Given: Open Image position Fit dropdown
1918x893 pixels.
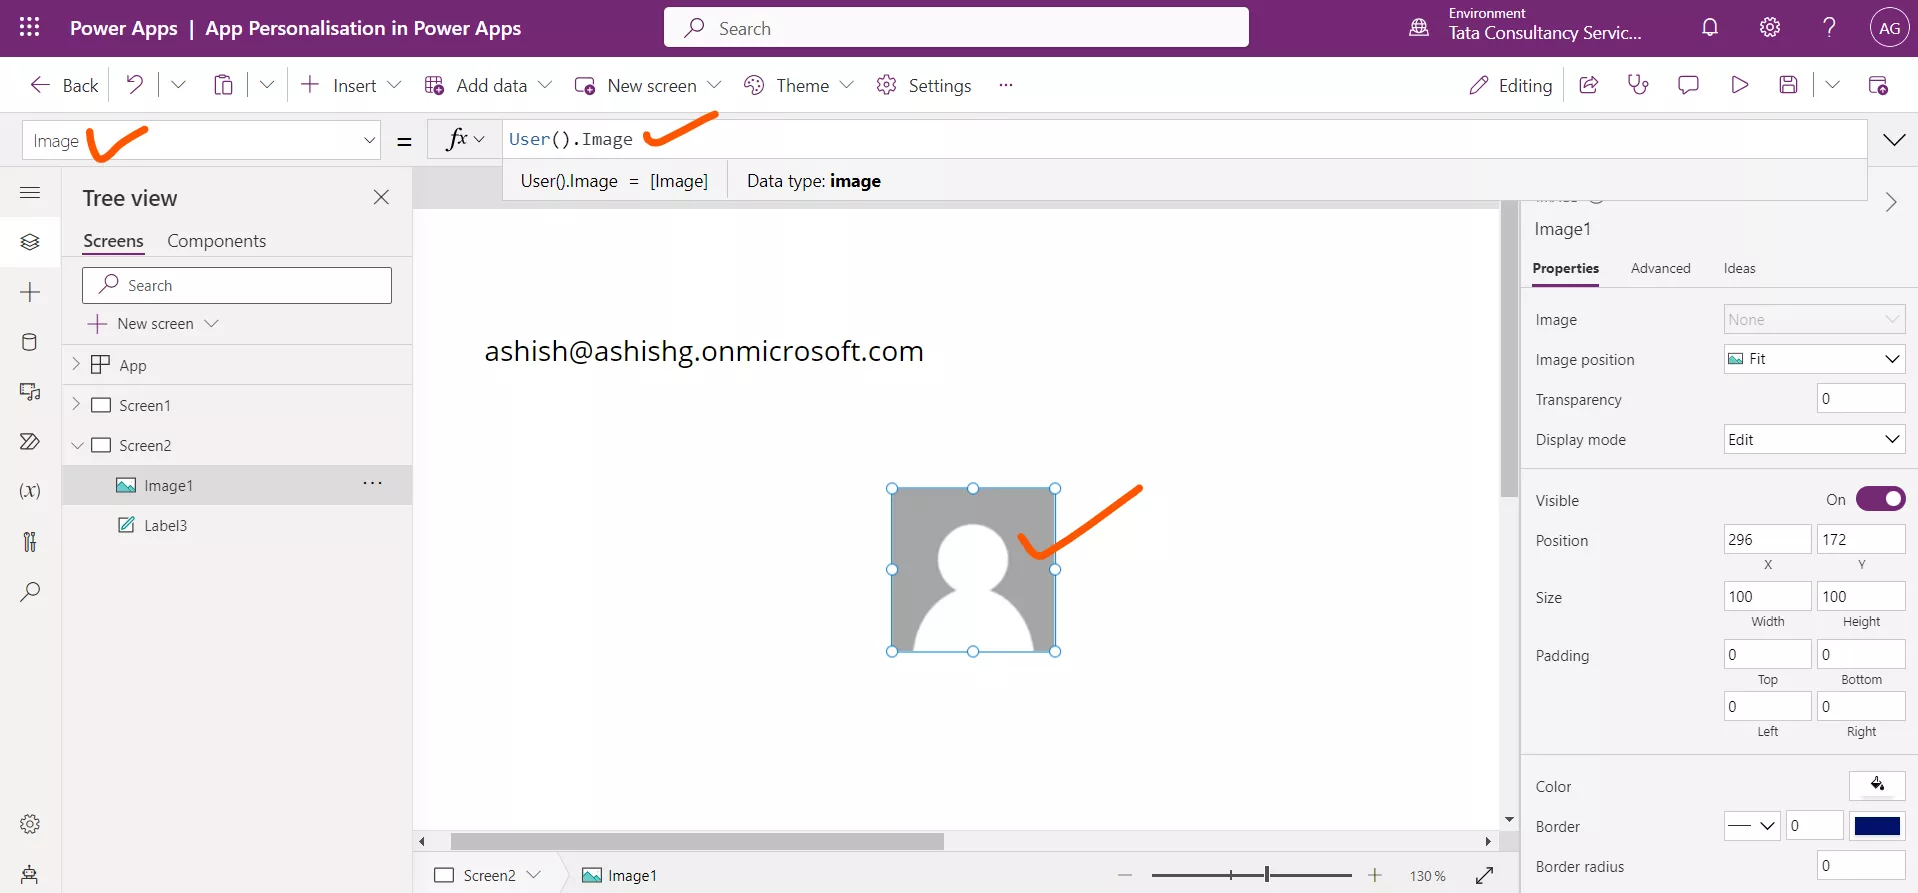Looking at the screenshot, I should point(1814,359).
